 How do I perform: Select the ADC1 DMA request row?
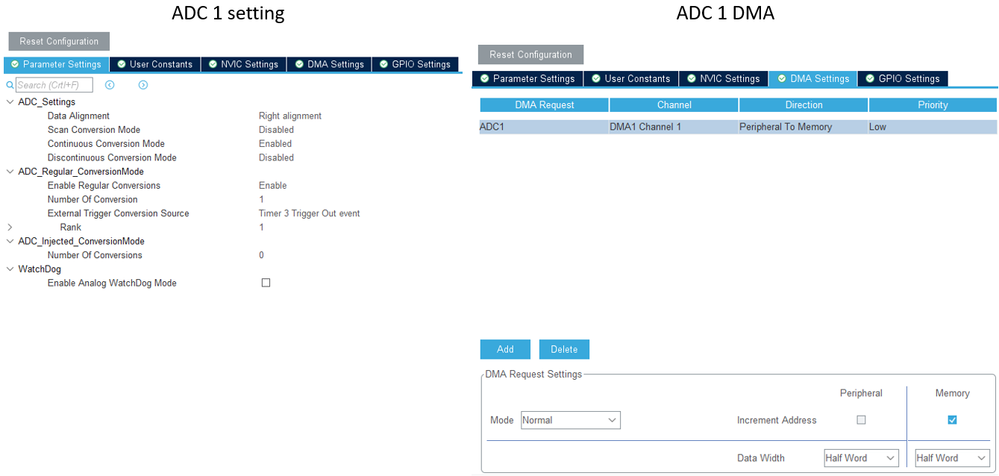(738, 127)
